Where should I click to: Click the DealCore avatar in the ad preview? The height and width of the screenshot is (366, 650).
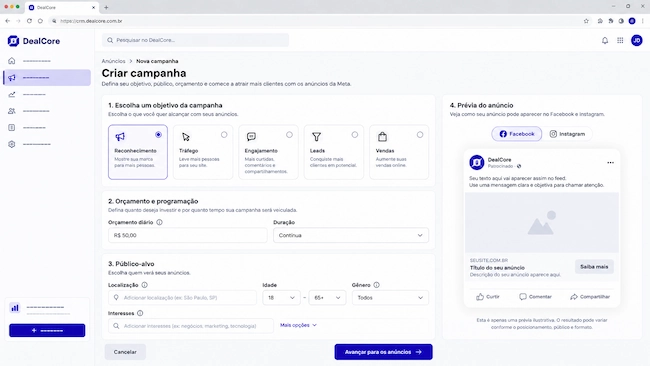477,162
